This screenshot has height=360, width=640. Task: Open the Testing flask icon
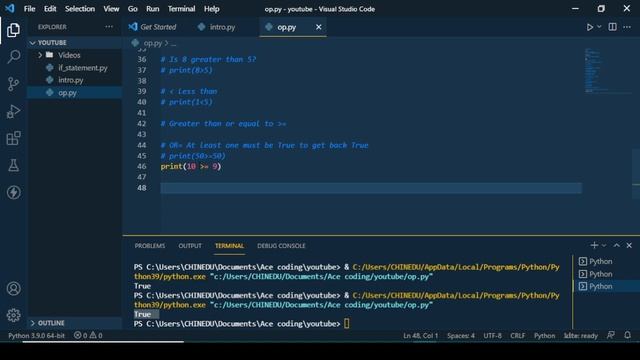pos(13,165)
